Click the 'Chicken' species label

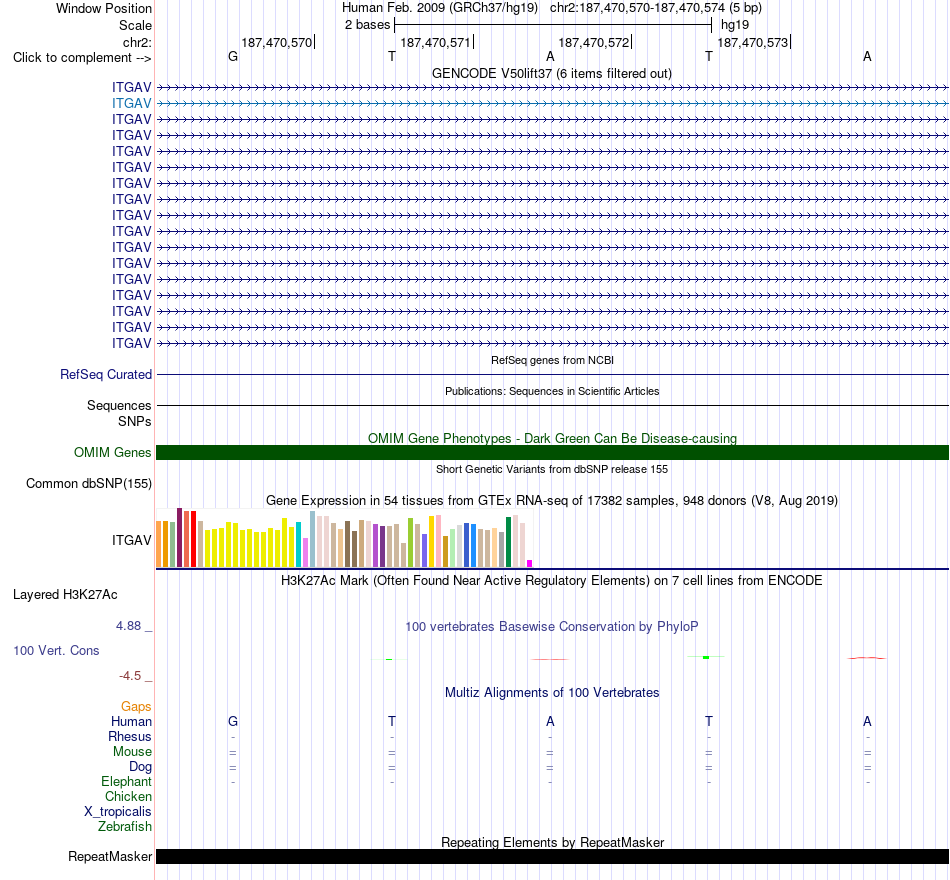pos(128,796)
